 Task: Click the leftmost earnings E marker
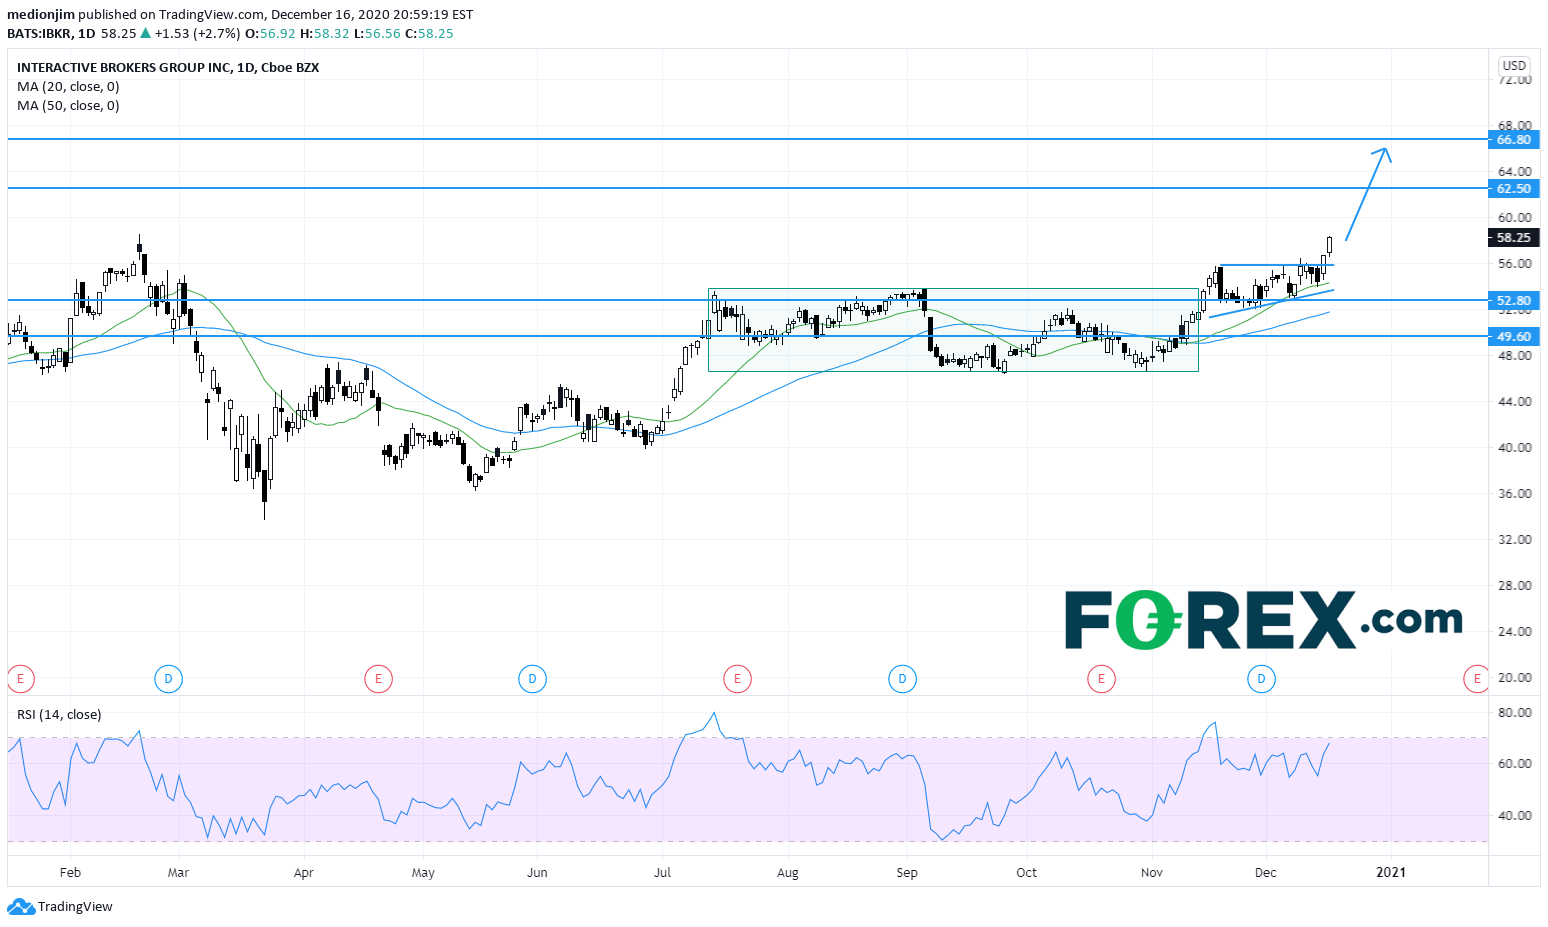coord(20,680)
